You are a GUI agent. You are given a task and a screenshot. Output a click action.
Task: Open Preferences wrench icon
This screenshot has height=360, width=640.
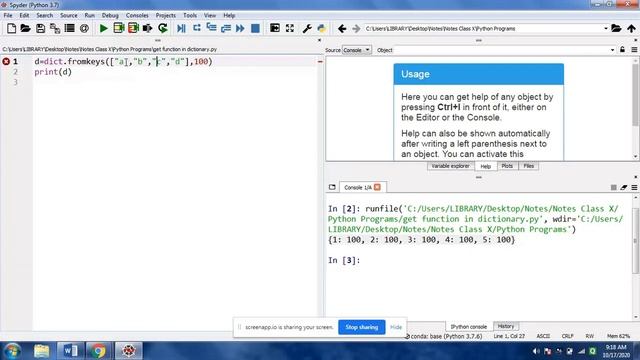(x=307, y=28)
